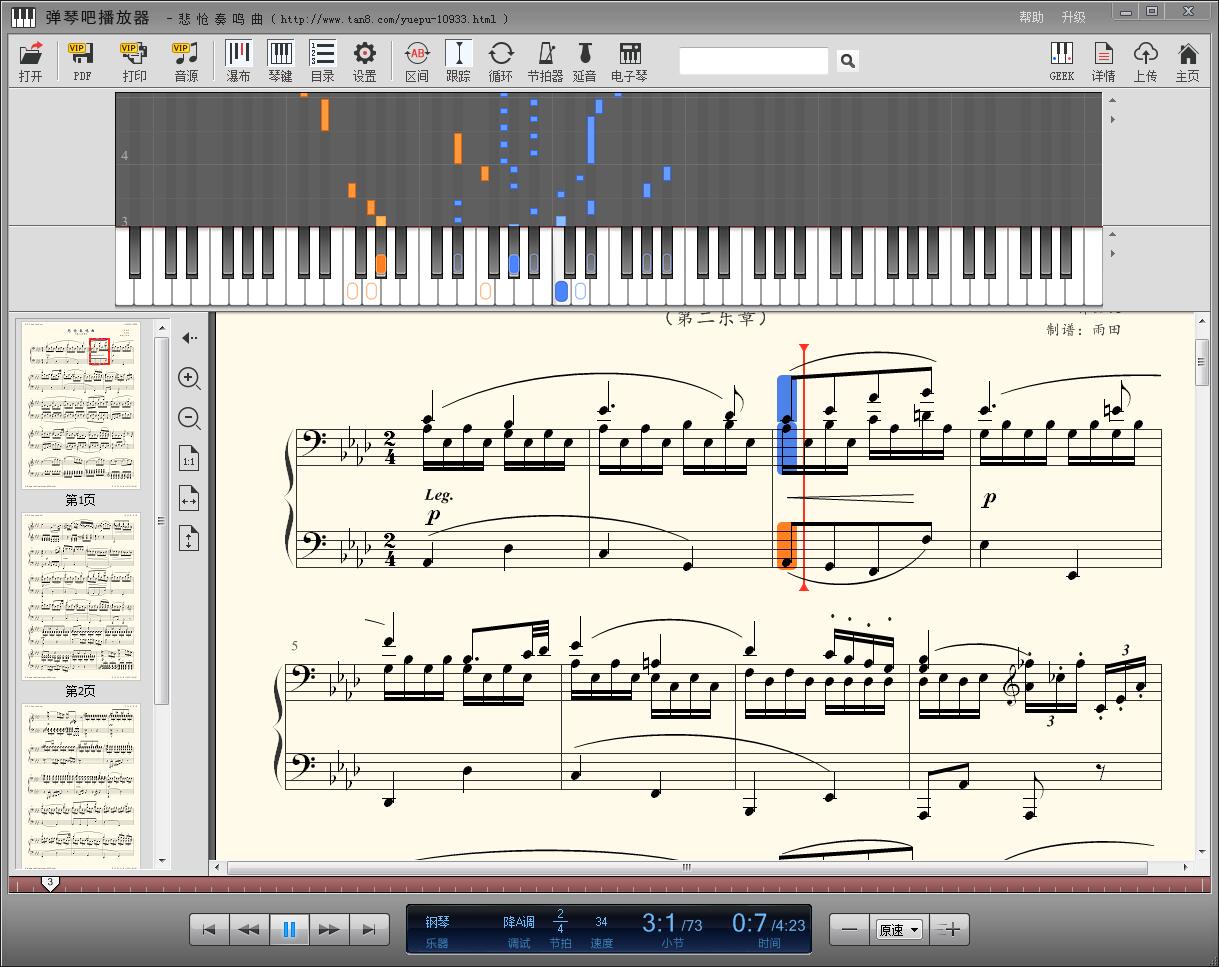This screenshot has height=967, width=1219.
Task: Zoom in on the sheet music
Action: (189, 378)
